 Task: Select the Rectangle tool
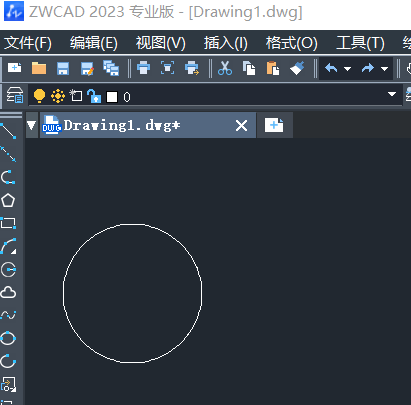click(8, 223)
